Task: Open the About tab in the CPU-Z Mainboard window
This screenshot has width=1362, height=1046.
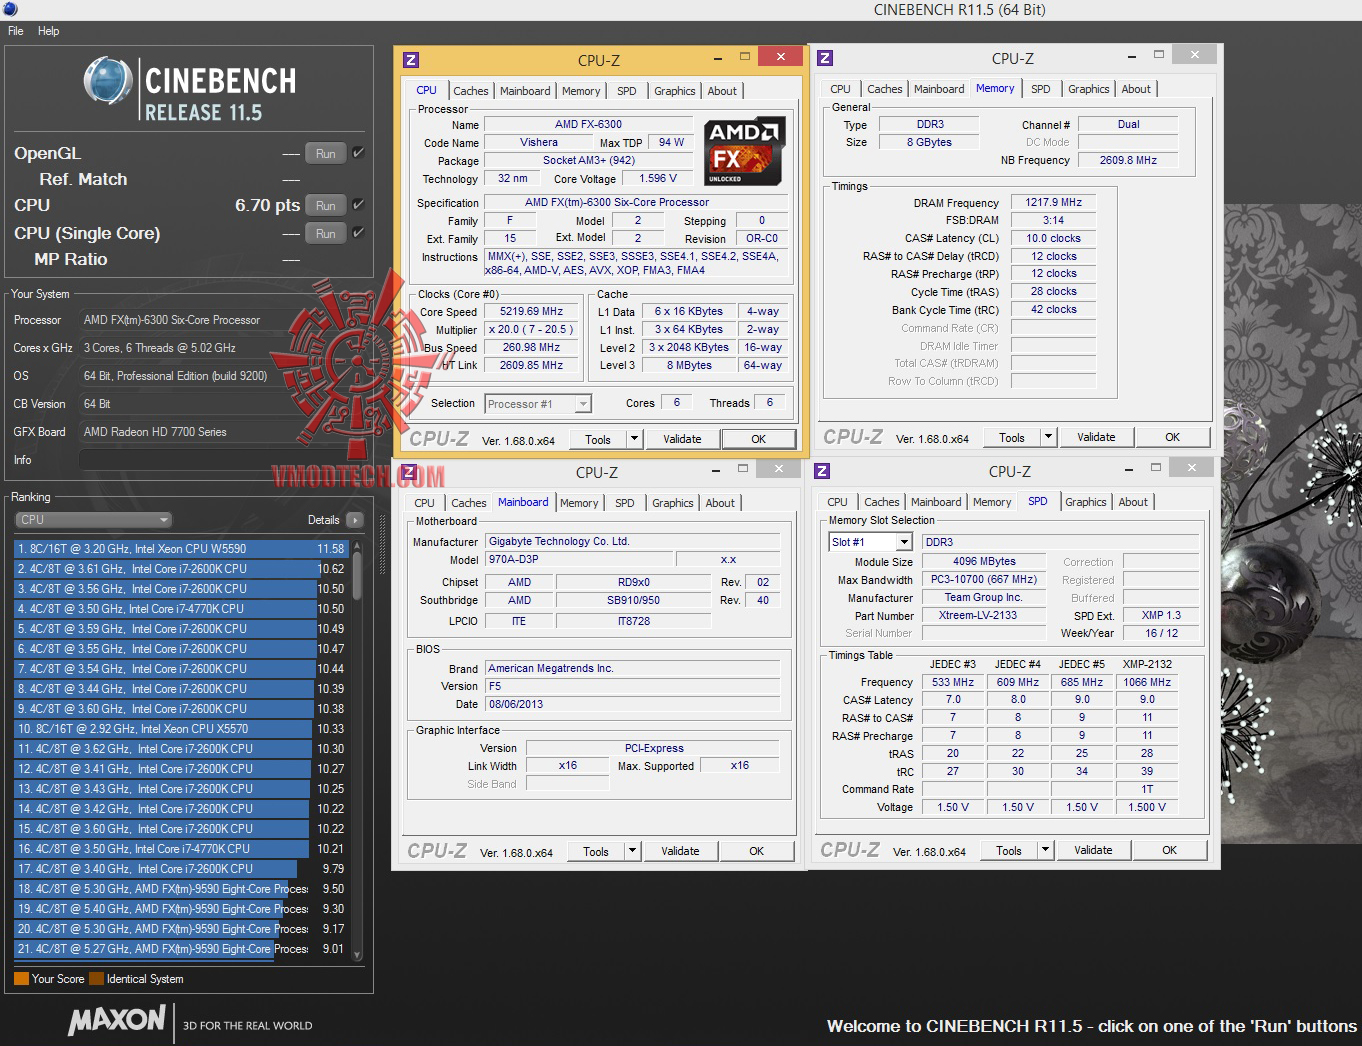Action: [x=720, y=503]
